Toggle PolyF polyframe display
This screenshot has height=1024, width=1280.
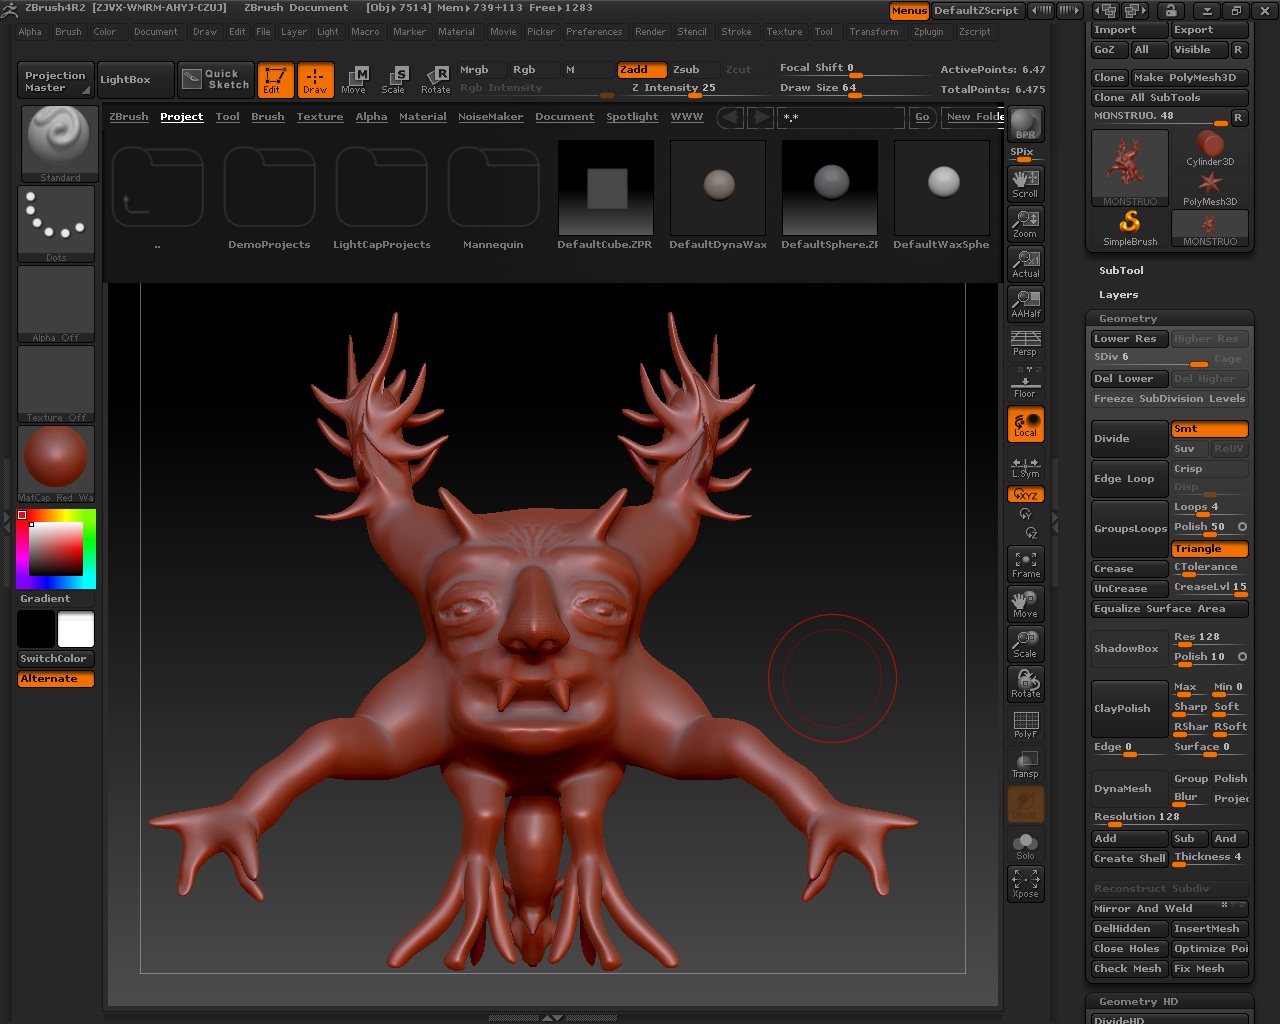click(x=1025, y=724)
